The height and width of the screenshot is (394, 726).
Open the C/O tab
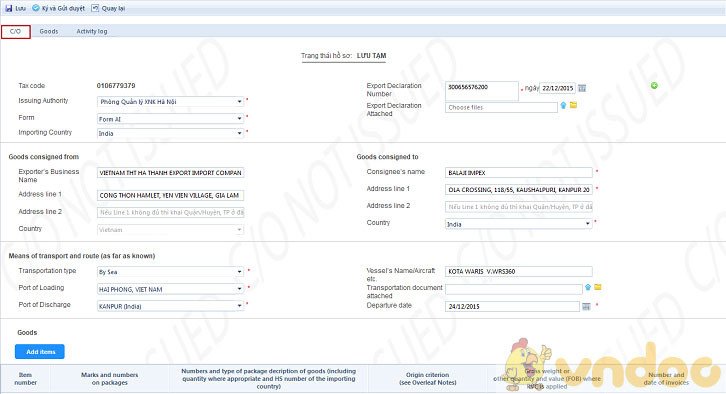pos(15,31)
